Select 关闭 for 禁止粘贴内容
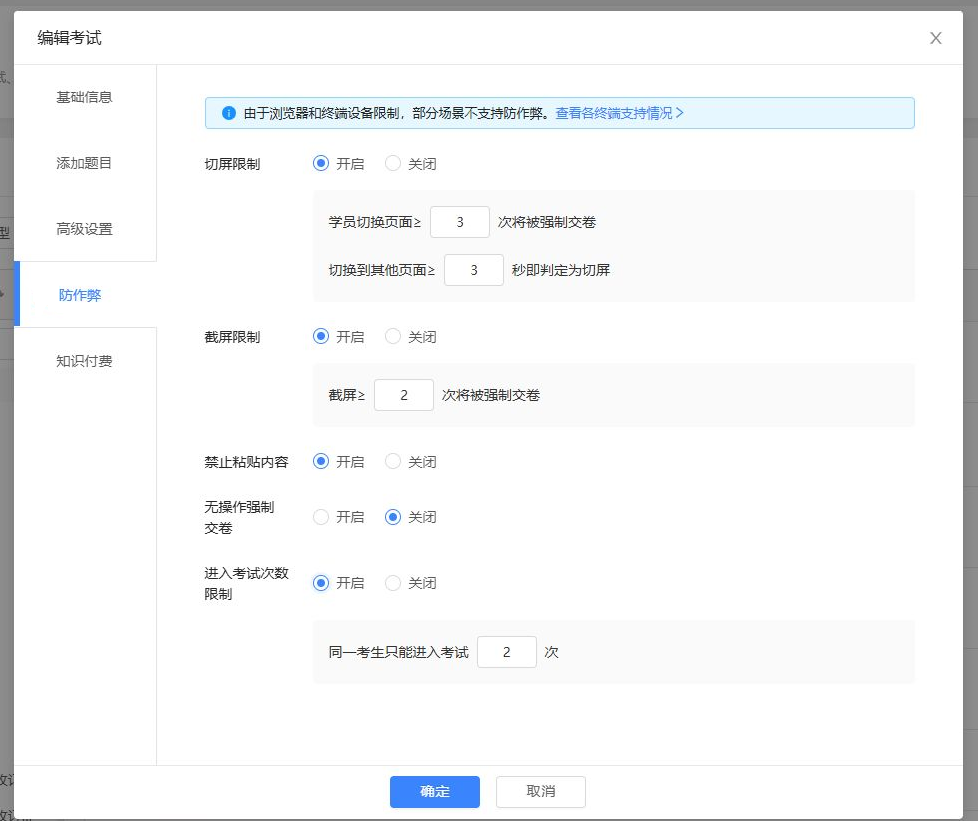Viewport: 978px width, 821px height. pos(393,462)
